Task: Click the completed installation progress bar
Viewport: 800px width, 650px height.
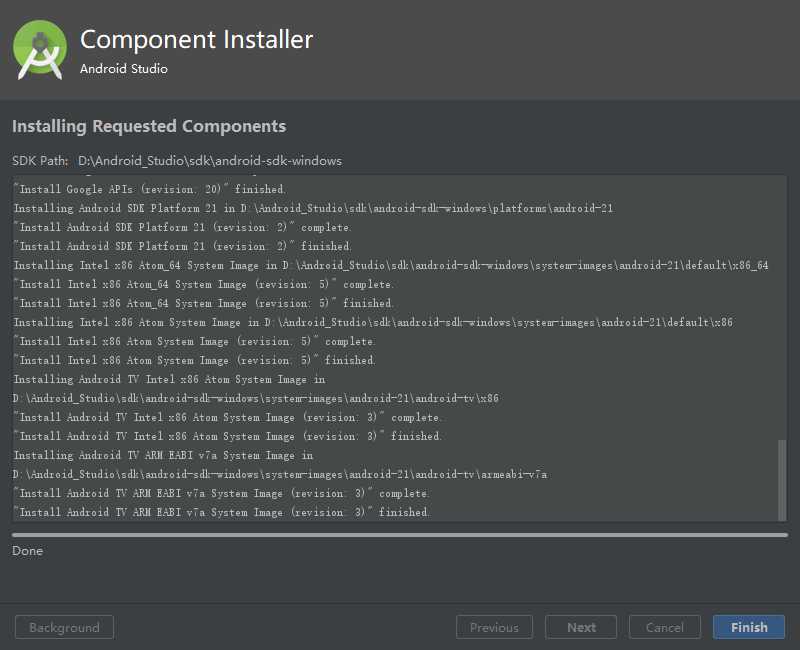Action: point(399,535)
